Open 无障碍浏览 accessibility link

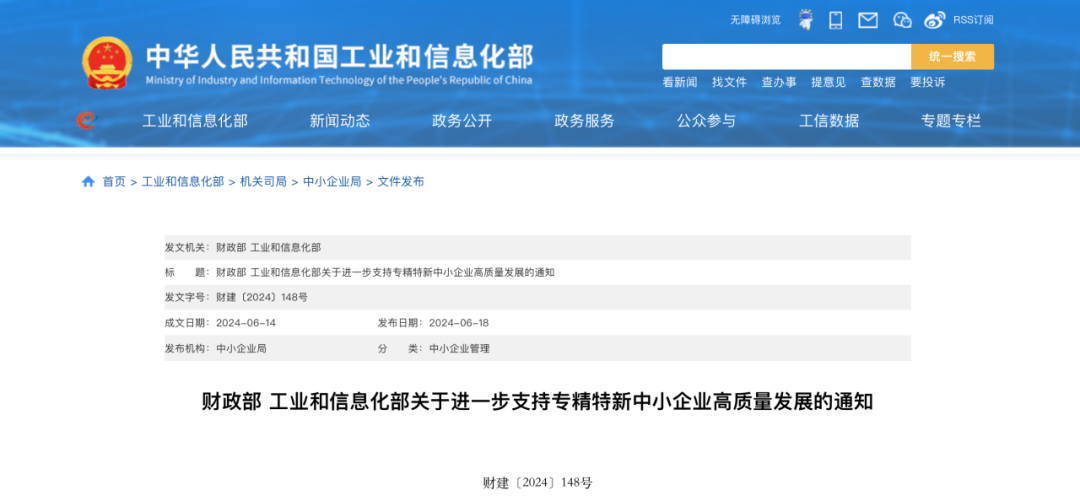click(756, 20)
